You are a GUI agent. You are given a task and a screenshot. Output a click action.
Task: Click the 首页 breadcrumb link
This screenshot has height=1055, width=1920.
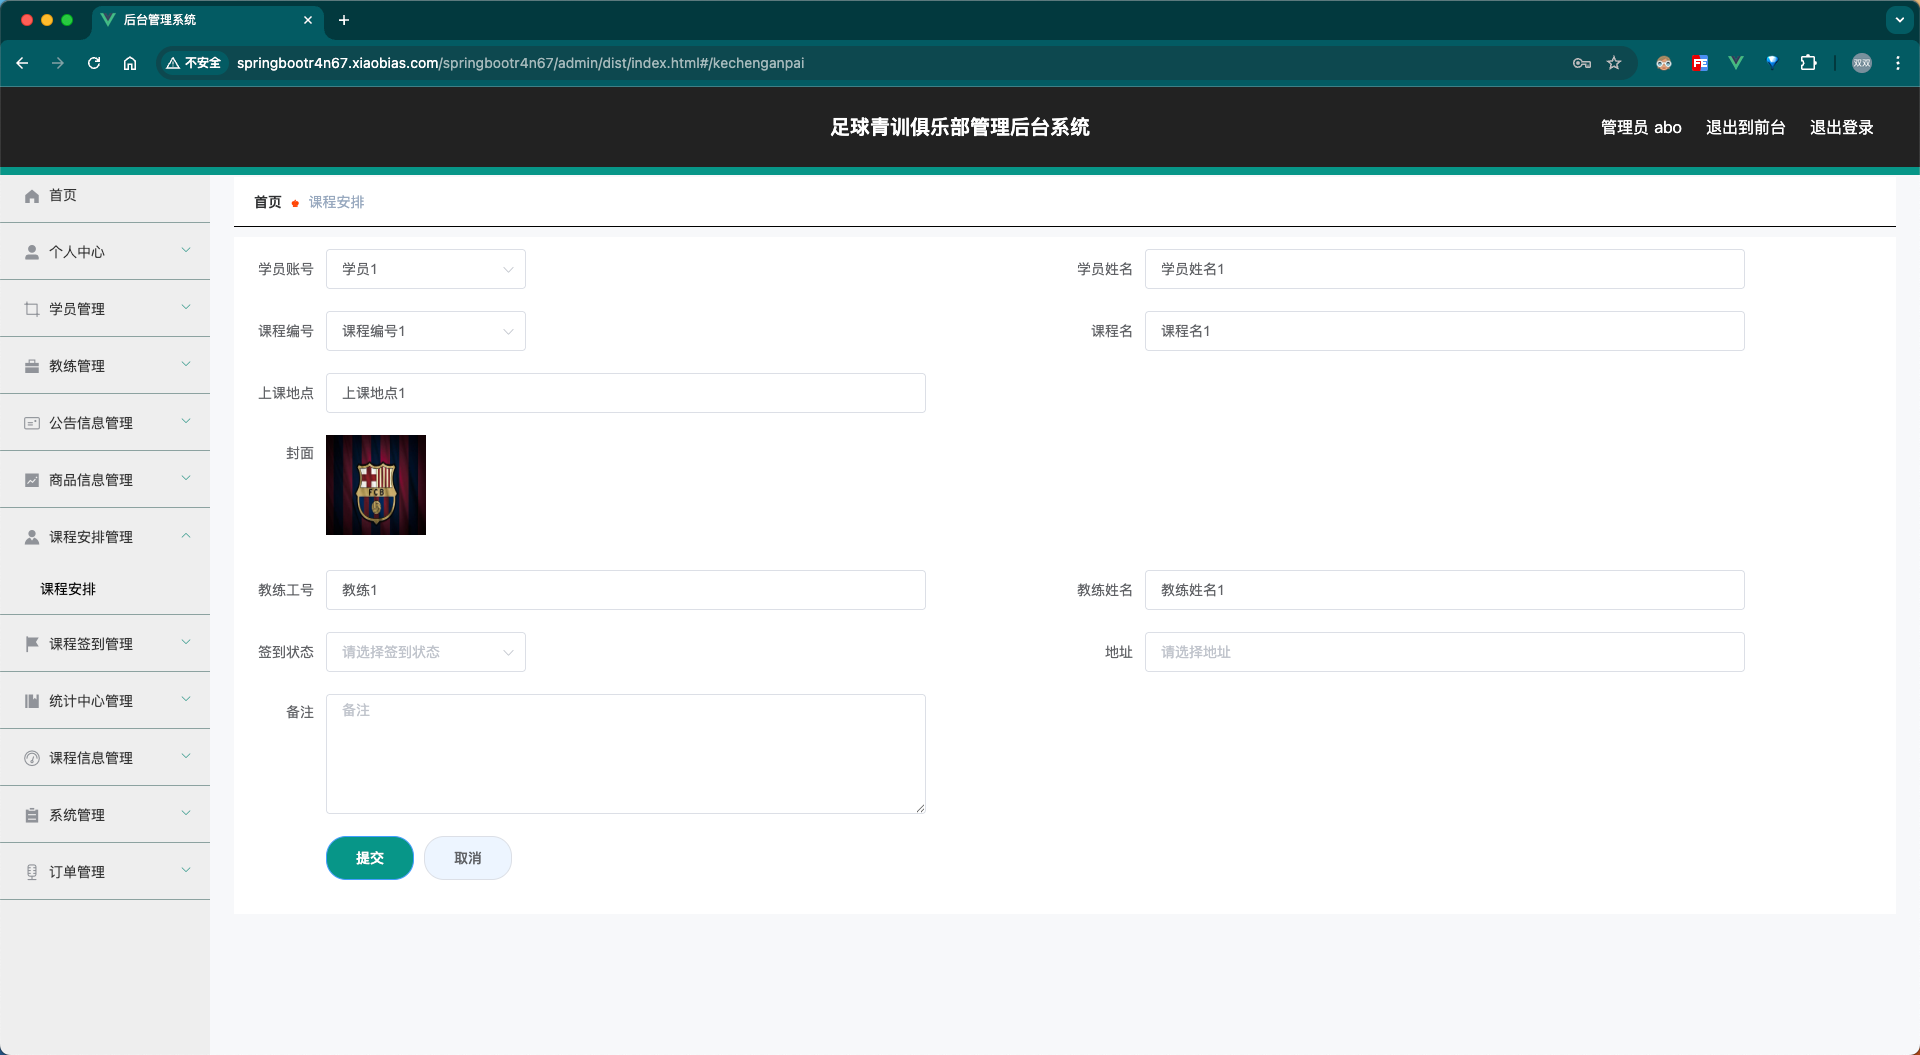tap(268, 202)
